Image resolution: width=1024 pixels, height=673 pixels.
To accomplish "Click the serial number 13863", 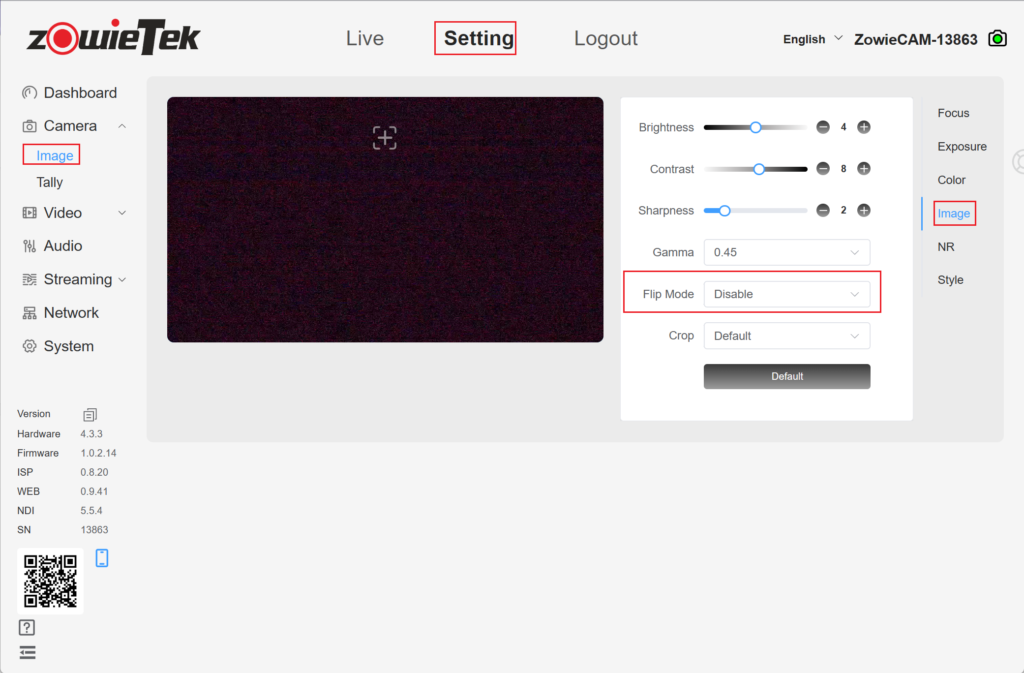I will [x=94, y=529].
